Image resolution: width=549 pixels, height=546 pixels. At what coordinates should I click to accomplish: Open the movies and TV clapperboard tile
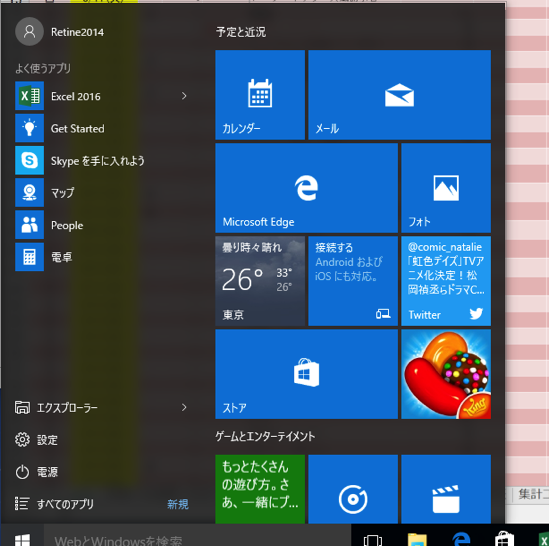[x=446, y=489]
